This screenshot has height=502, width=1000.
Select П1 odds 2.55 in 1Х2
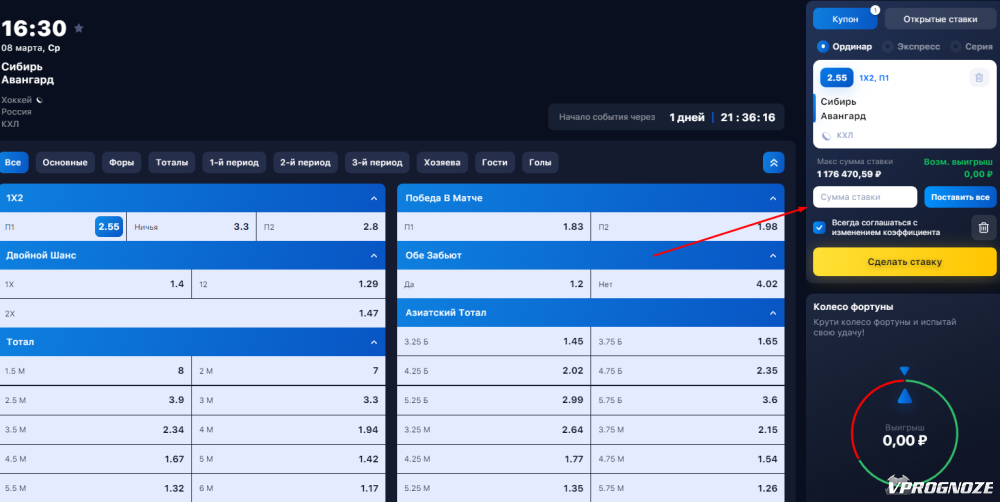63,226
